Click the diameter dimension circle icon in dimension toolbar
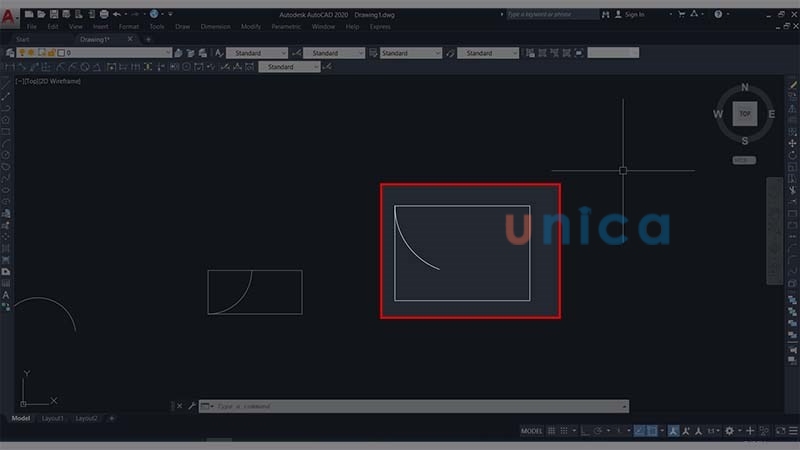800x450 pixels. [85, 67]
